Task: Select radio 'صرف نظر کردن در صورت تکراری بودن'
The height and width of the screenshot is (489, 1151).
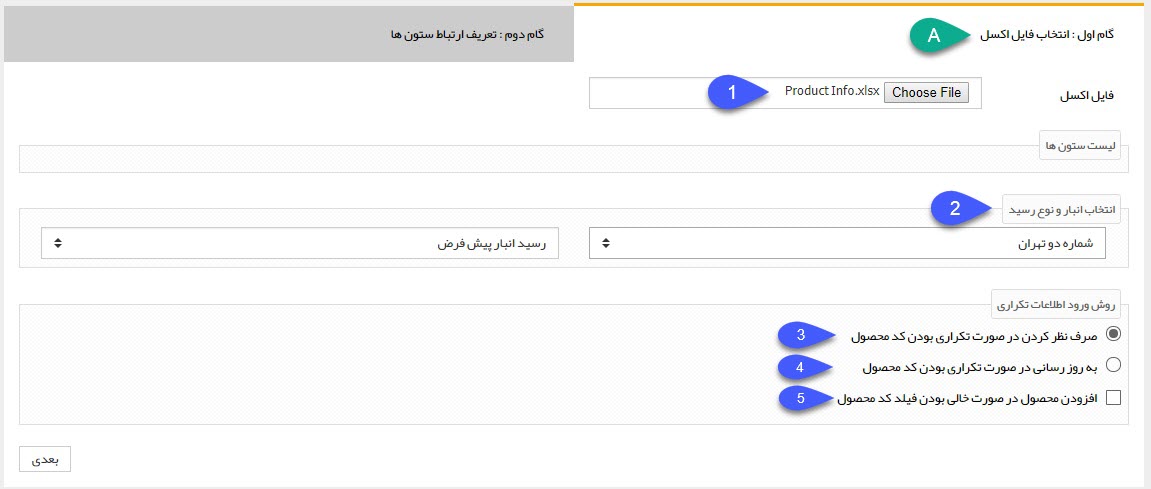Action: [x=1113, y=334]
